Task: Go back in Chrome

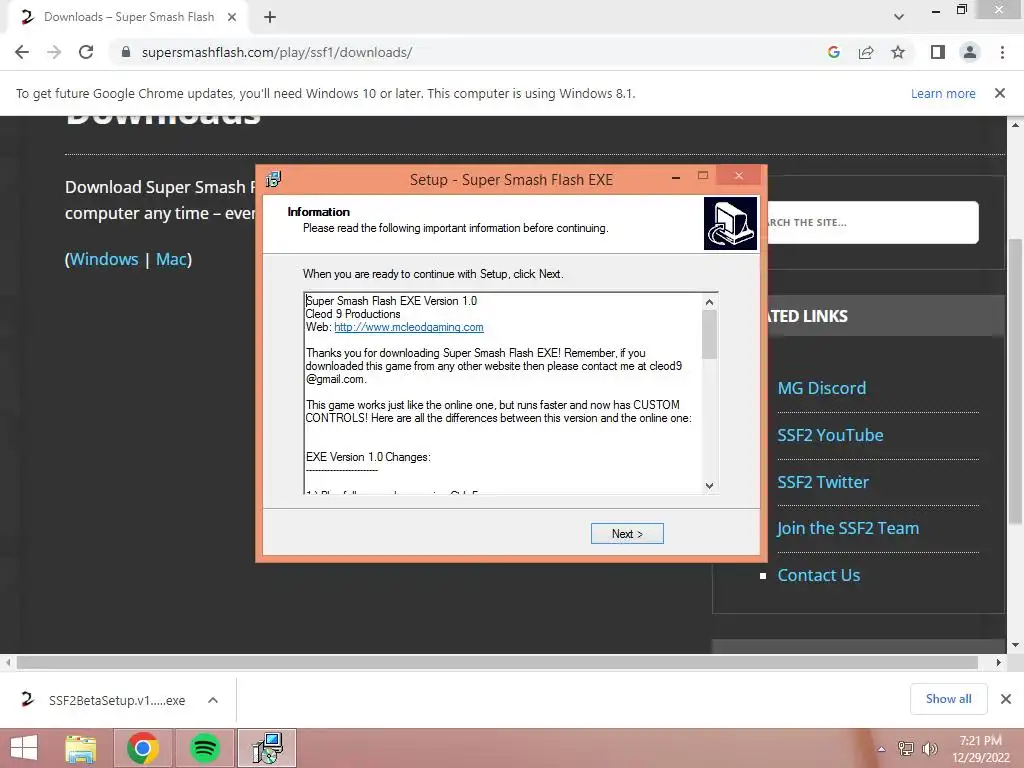Action: point(22,52)
